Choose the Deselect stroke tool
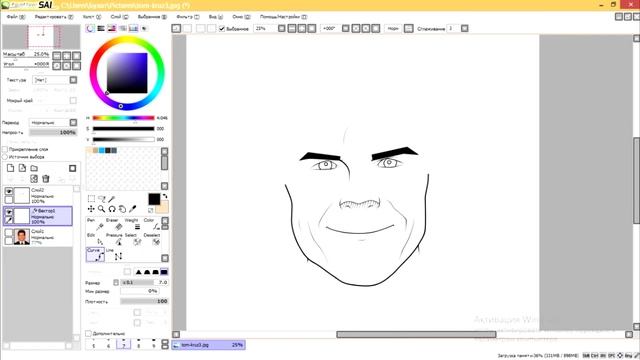The image size is (640, 360). pyautogui.click(x=151, y=240)
